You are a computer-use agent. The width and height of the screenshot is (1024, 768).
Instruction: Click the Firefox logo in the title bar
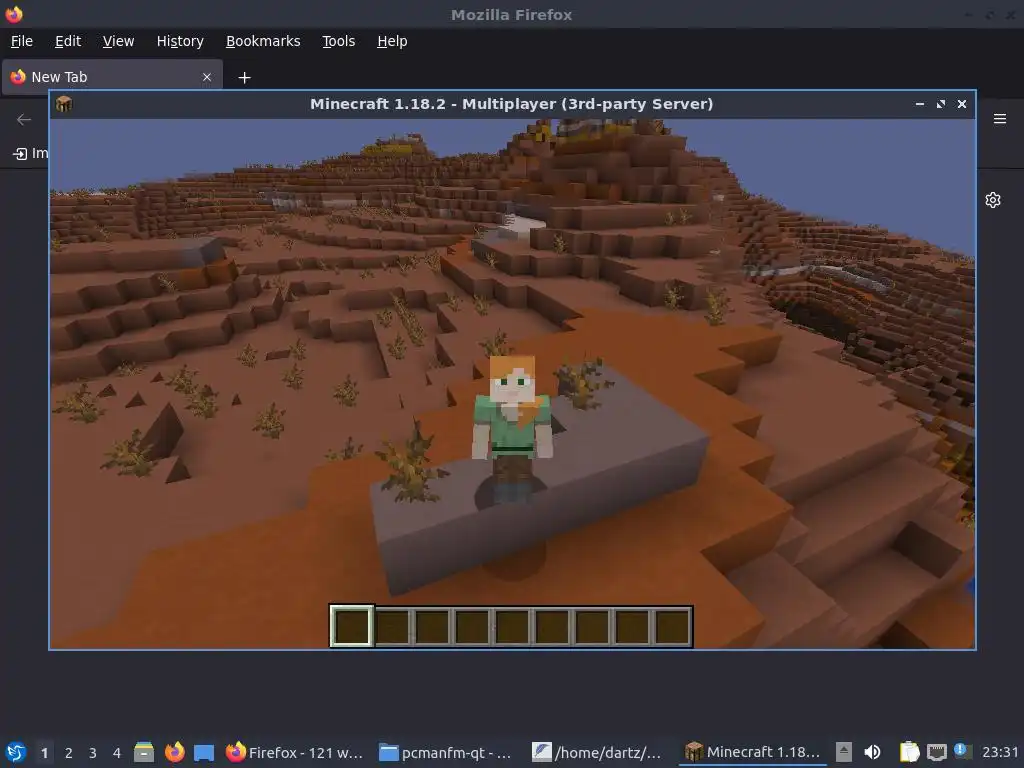coord(14,14)
